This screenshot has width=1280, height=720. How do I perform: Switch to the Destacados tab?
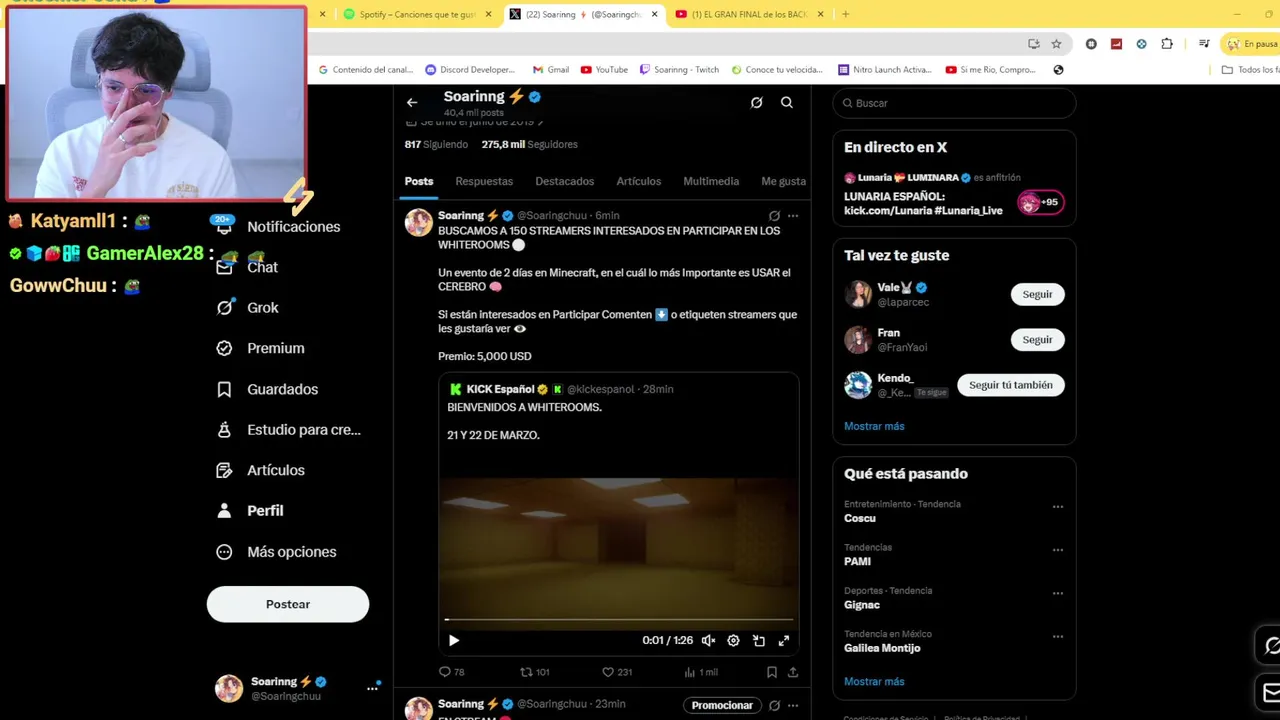tap(564, 181)
